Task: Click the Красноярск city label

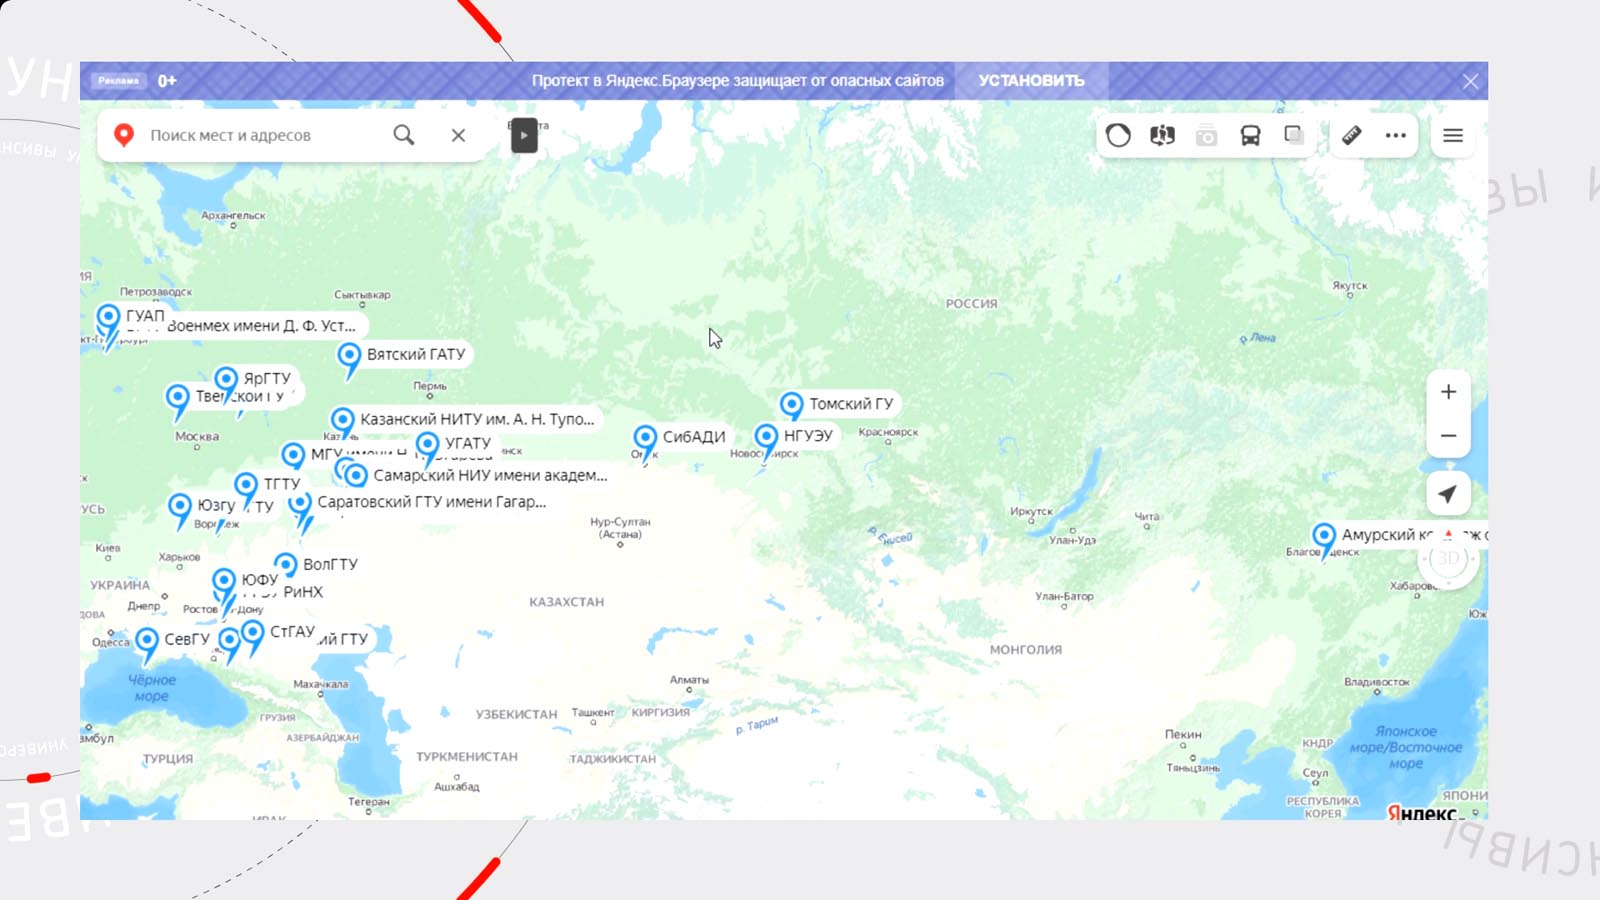Action: pyautogui.click(x=888, y=432)
